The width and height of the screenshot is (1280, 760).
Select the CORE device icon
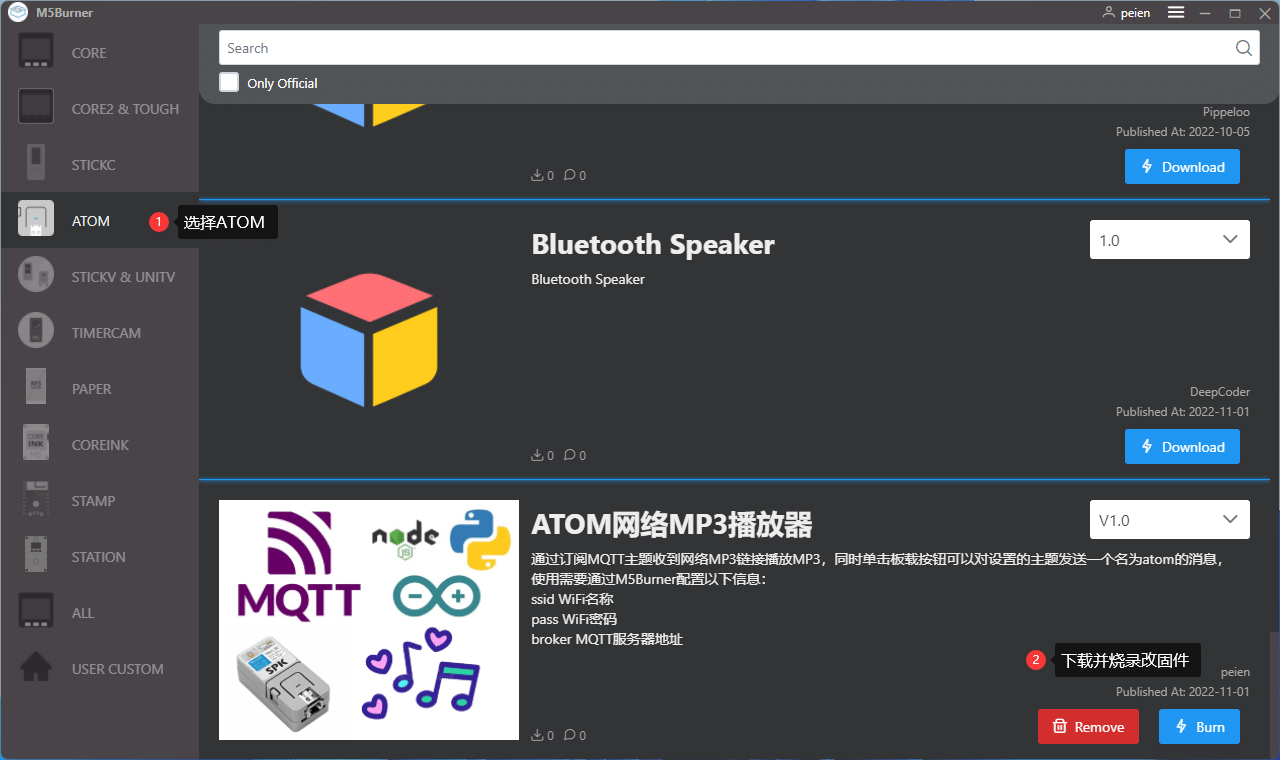(36, 52)
